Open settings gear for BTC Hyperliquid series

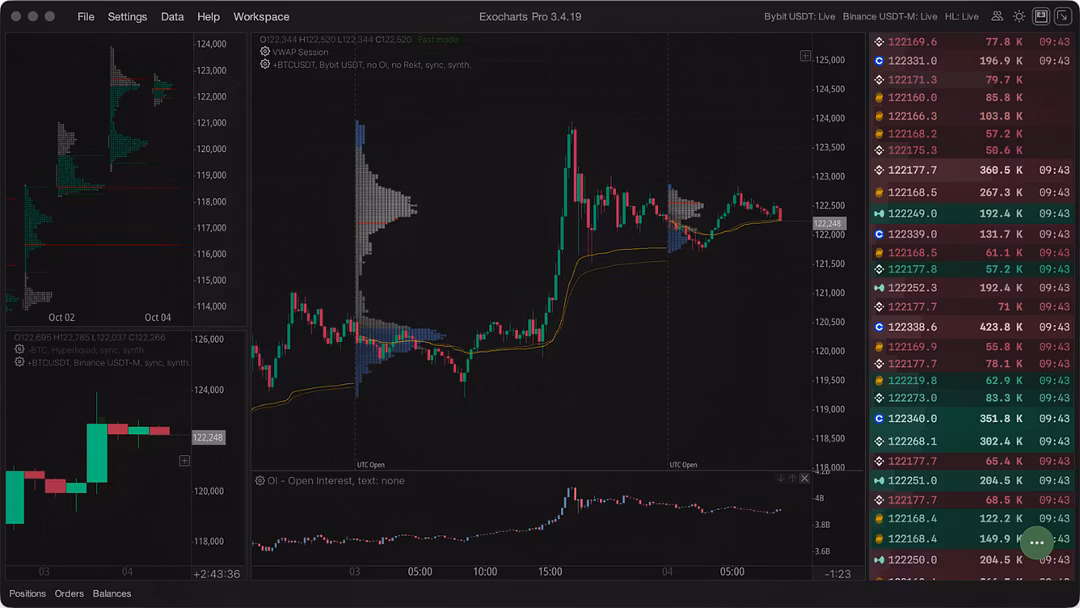18,349
